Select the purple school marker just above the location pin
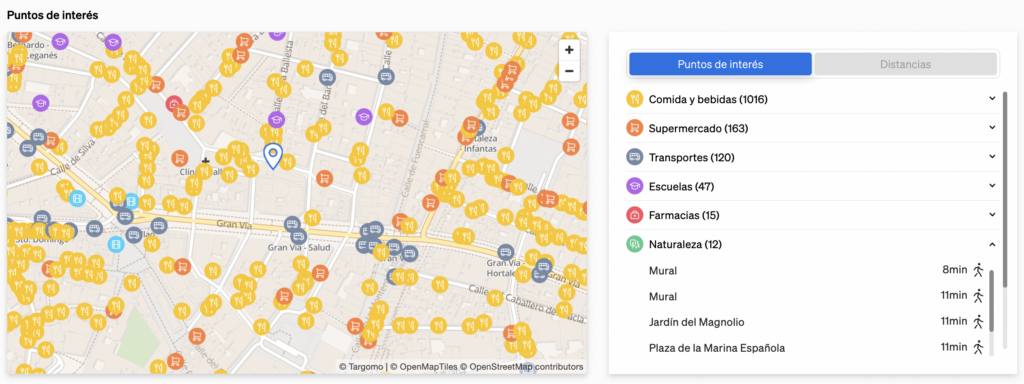This screenshot has height=384, width=1024. [276, 120]
